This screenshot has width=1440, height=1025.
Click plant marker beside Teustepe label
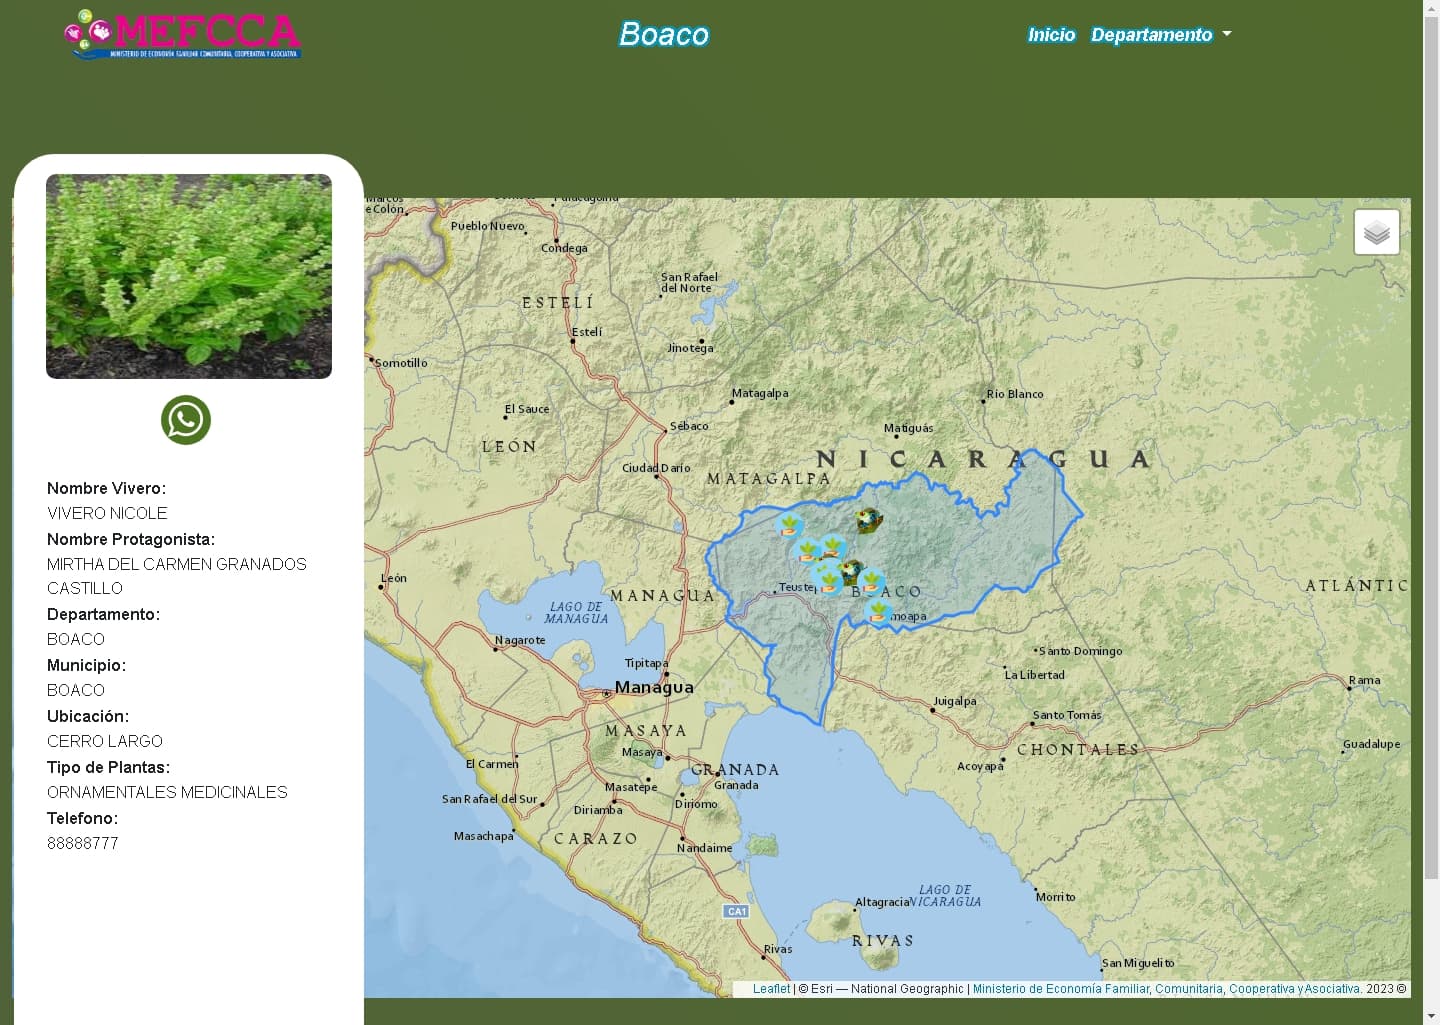point(827,578)
